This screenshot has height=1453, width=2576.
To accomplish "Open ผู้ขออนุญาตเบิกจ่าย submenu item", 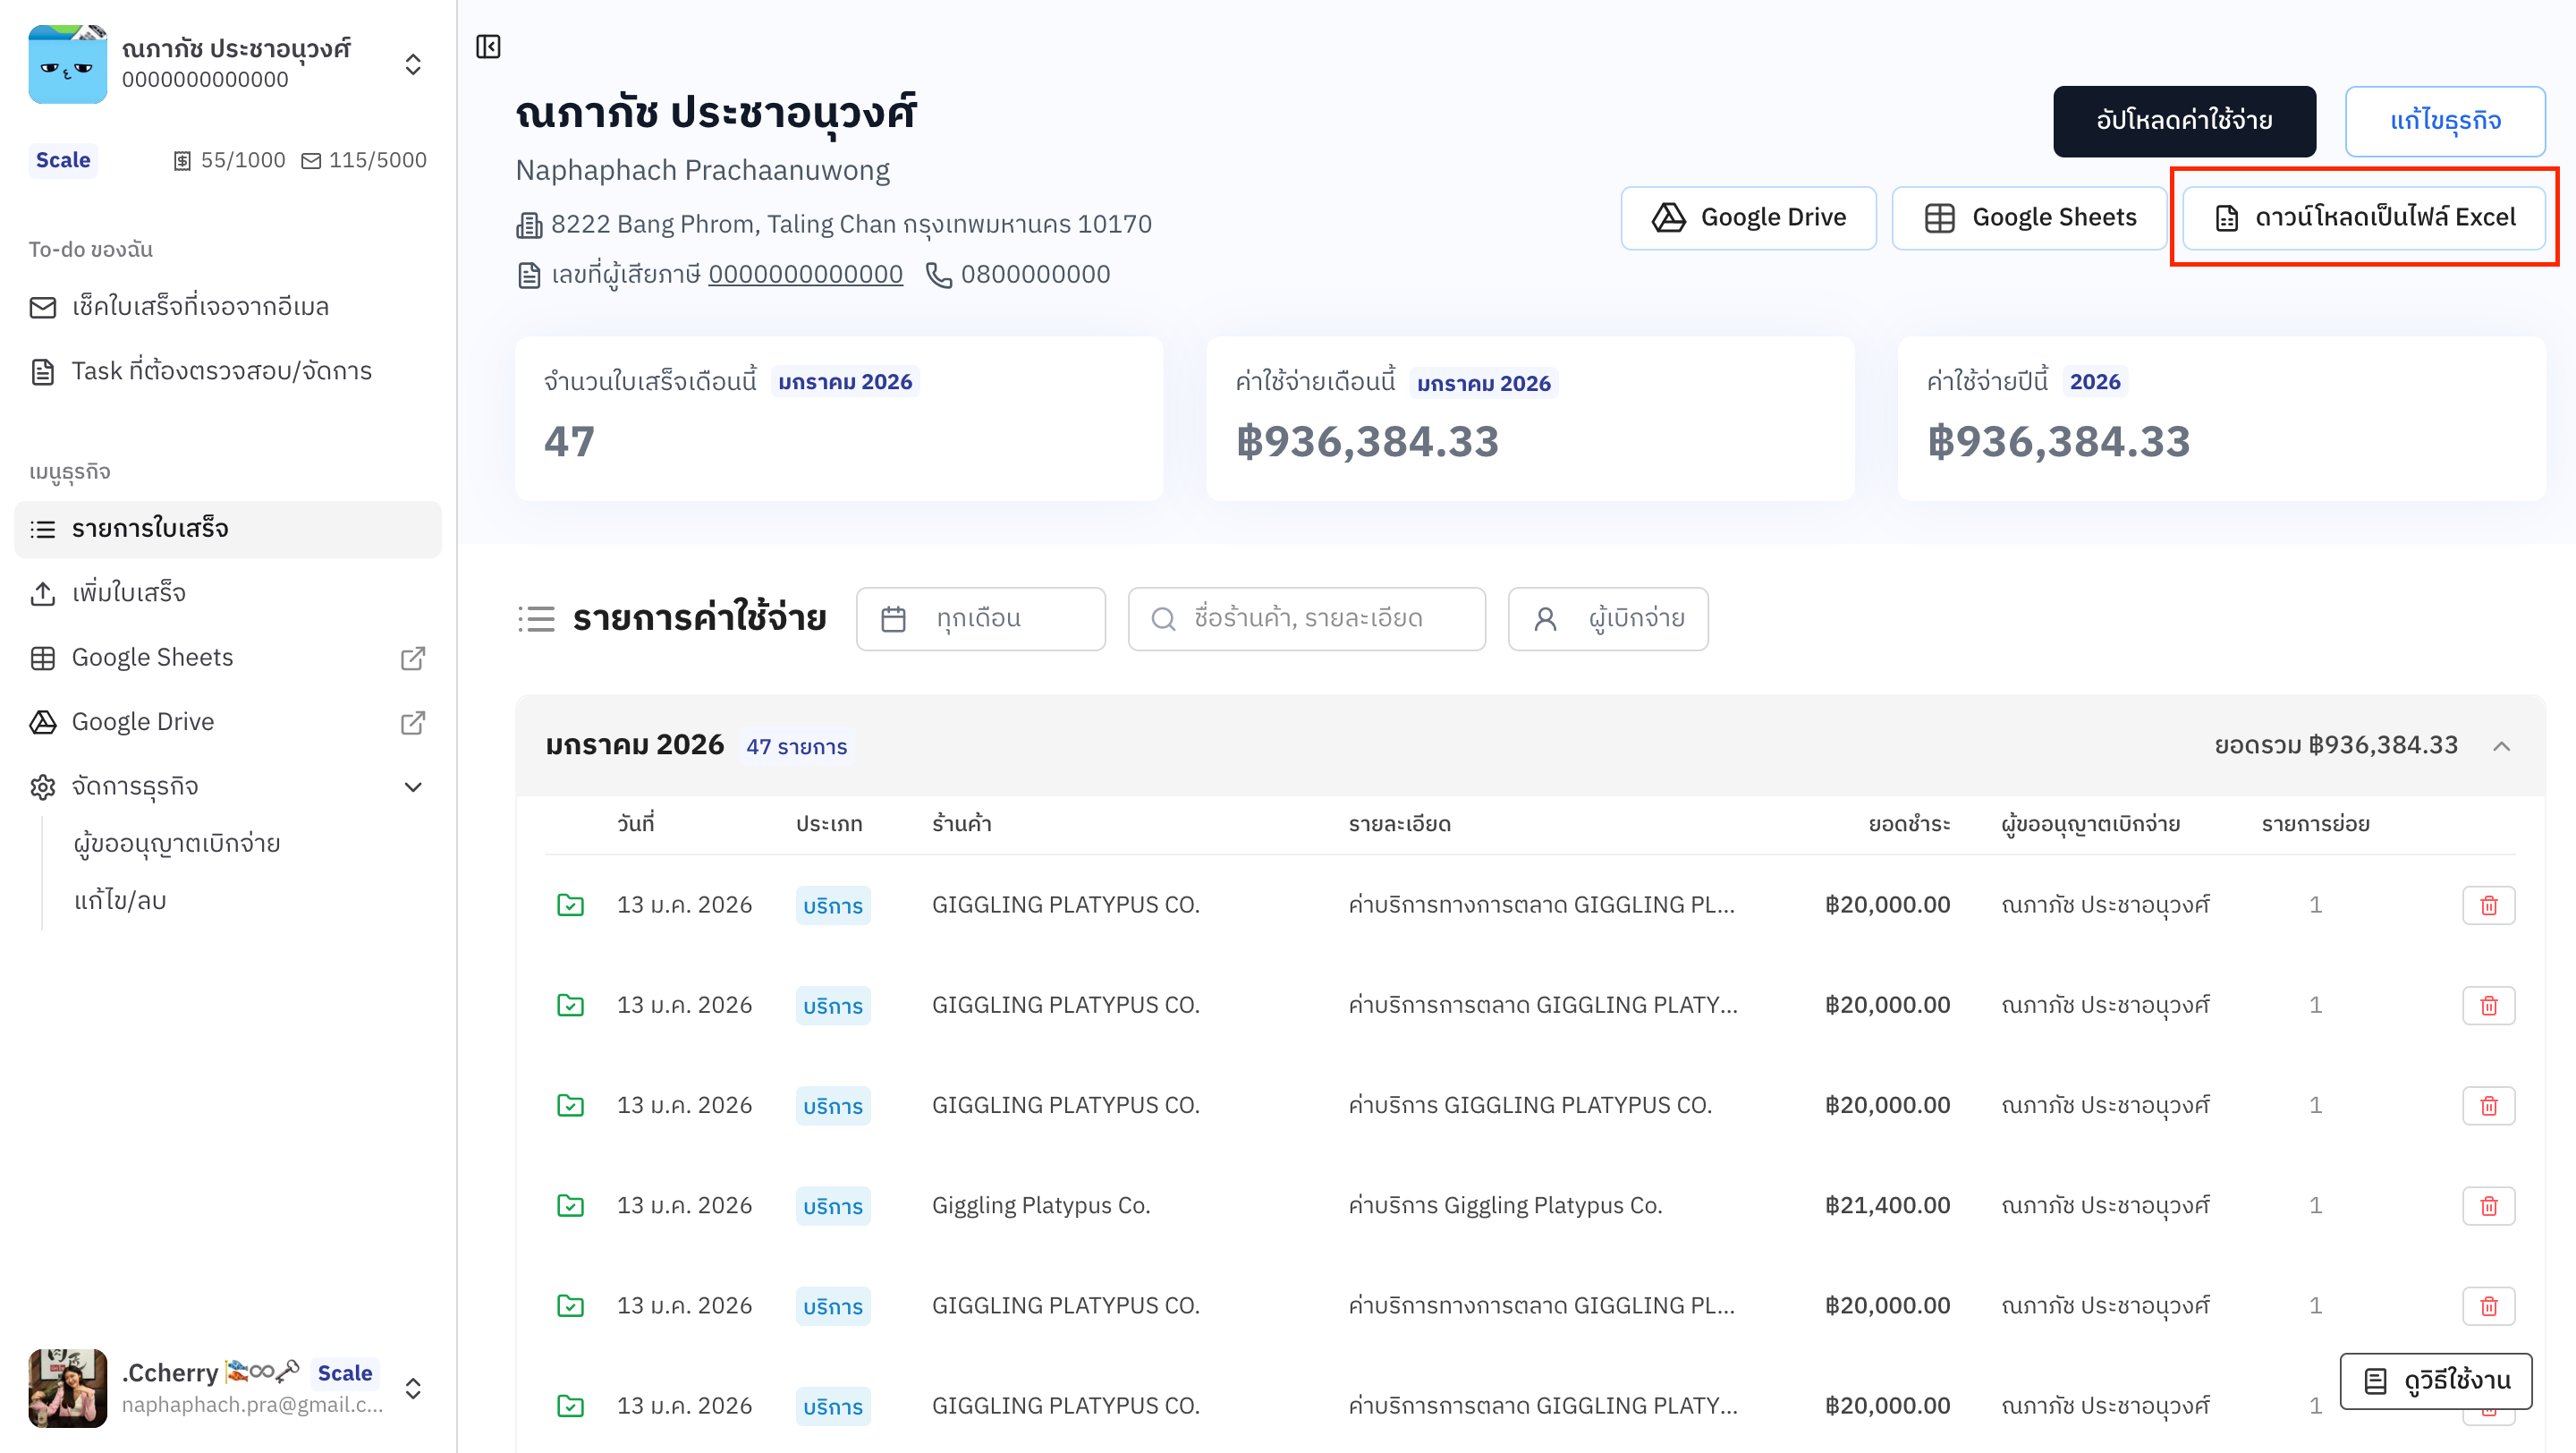I will click(x=176, y=843).
